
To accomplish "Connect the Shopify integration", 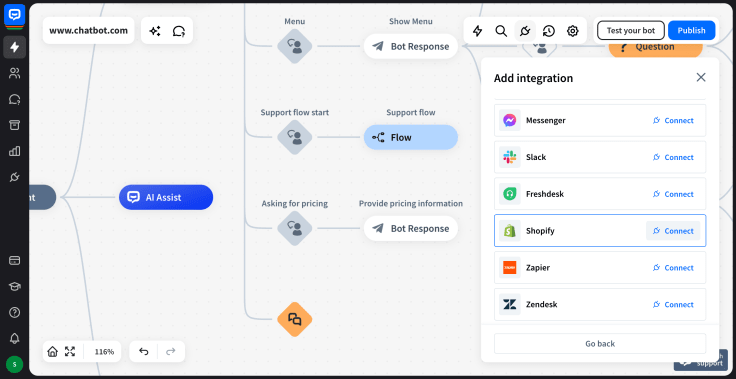I will [x=673, y=231].
